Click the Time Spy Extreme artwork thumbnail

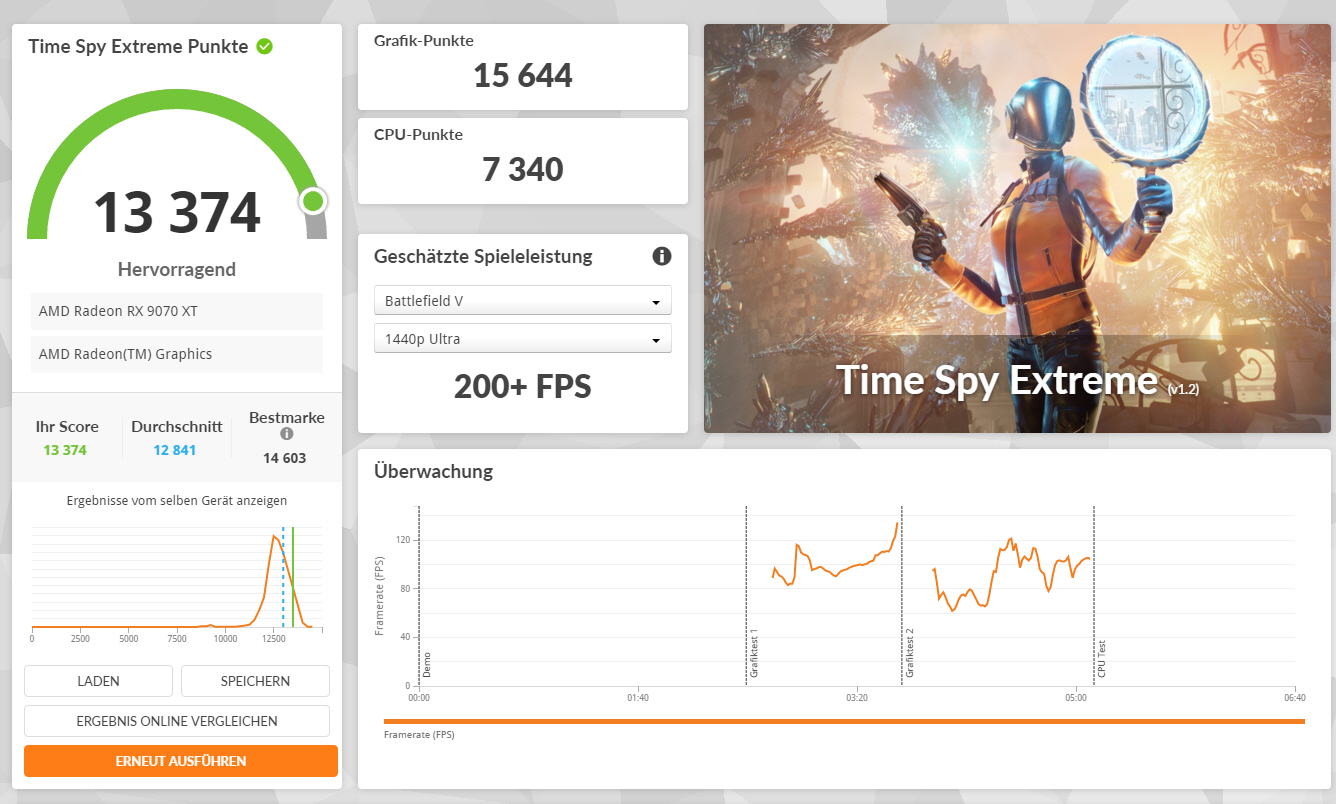[x=1017, y=229]
